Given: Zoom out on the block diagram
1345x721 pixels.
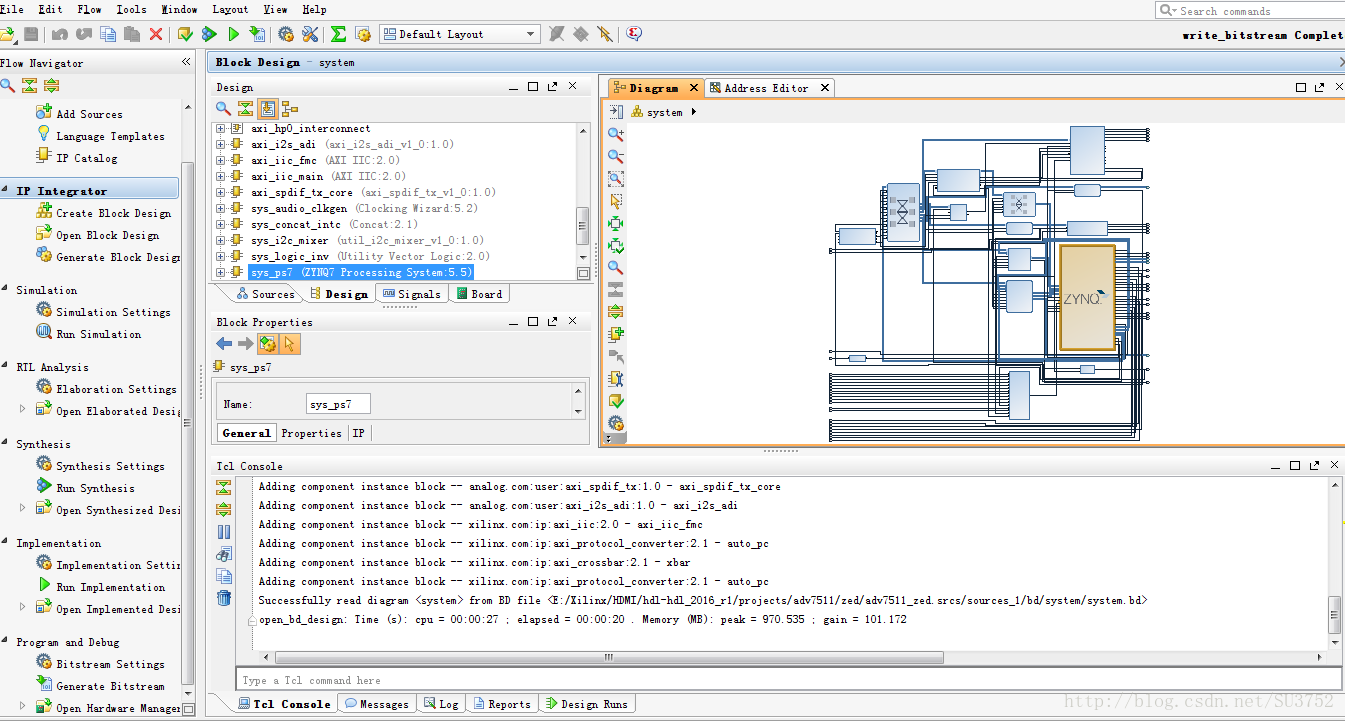Looking at the screenshot, I should [616, 156].
